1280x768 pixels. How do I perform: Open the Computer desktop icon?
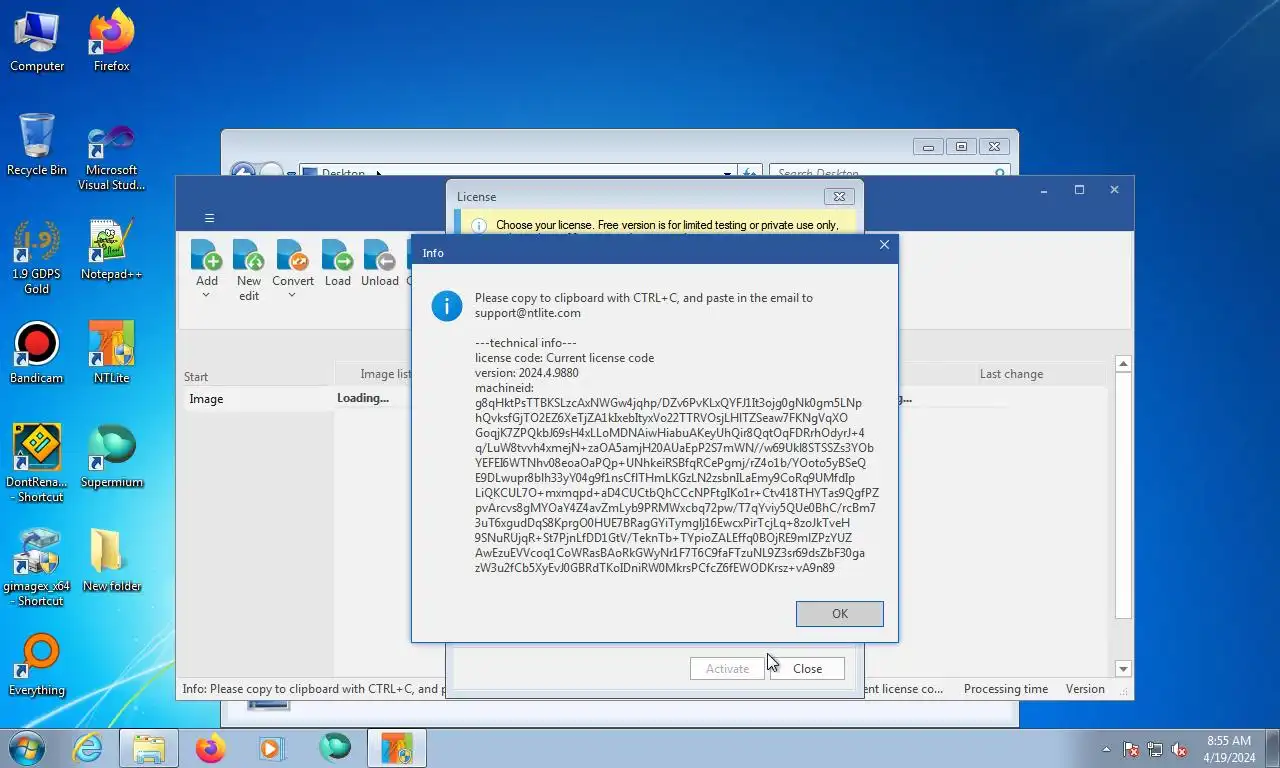pyautogui.click(x=37, y=42)
